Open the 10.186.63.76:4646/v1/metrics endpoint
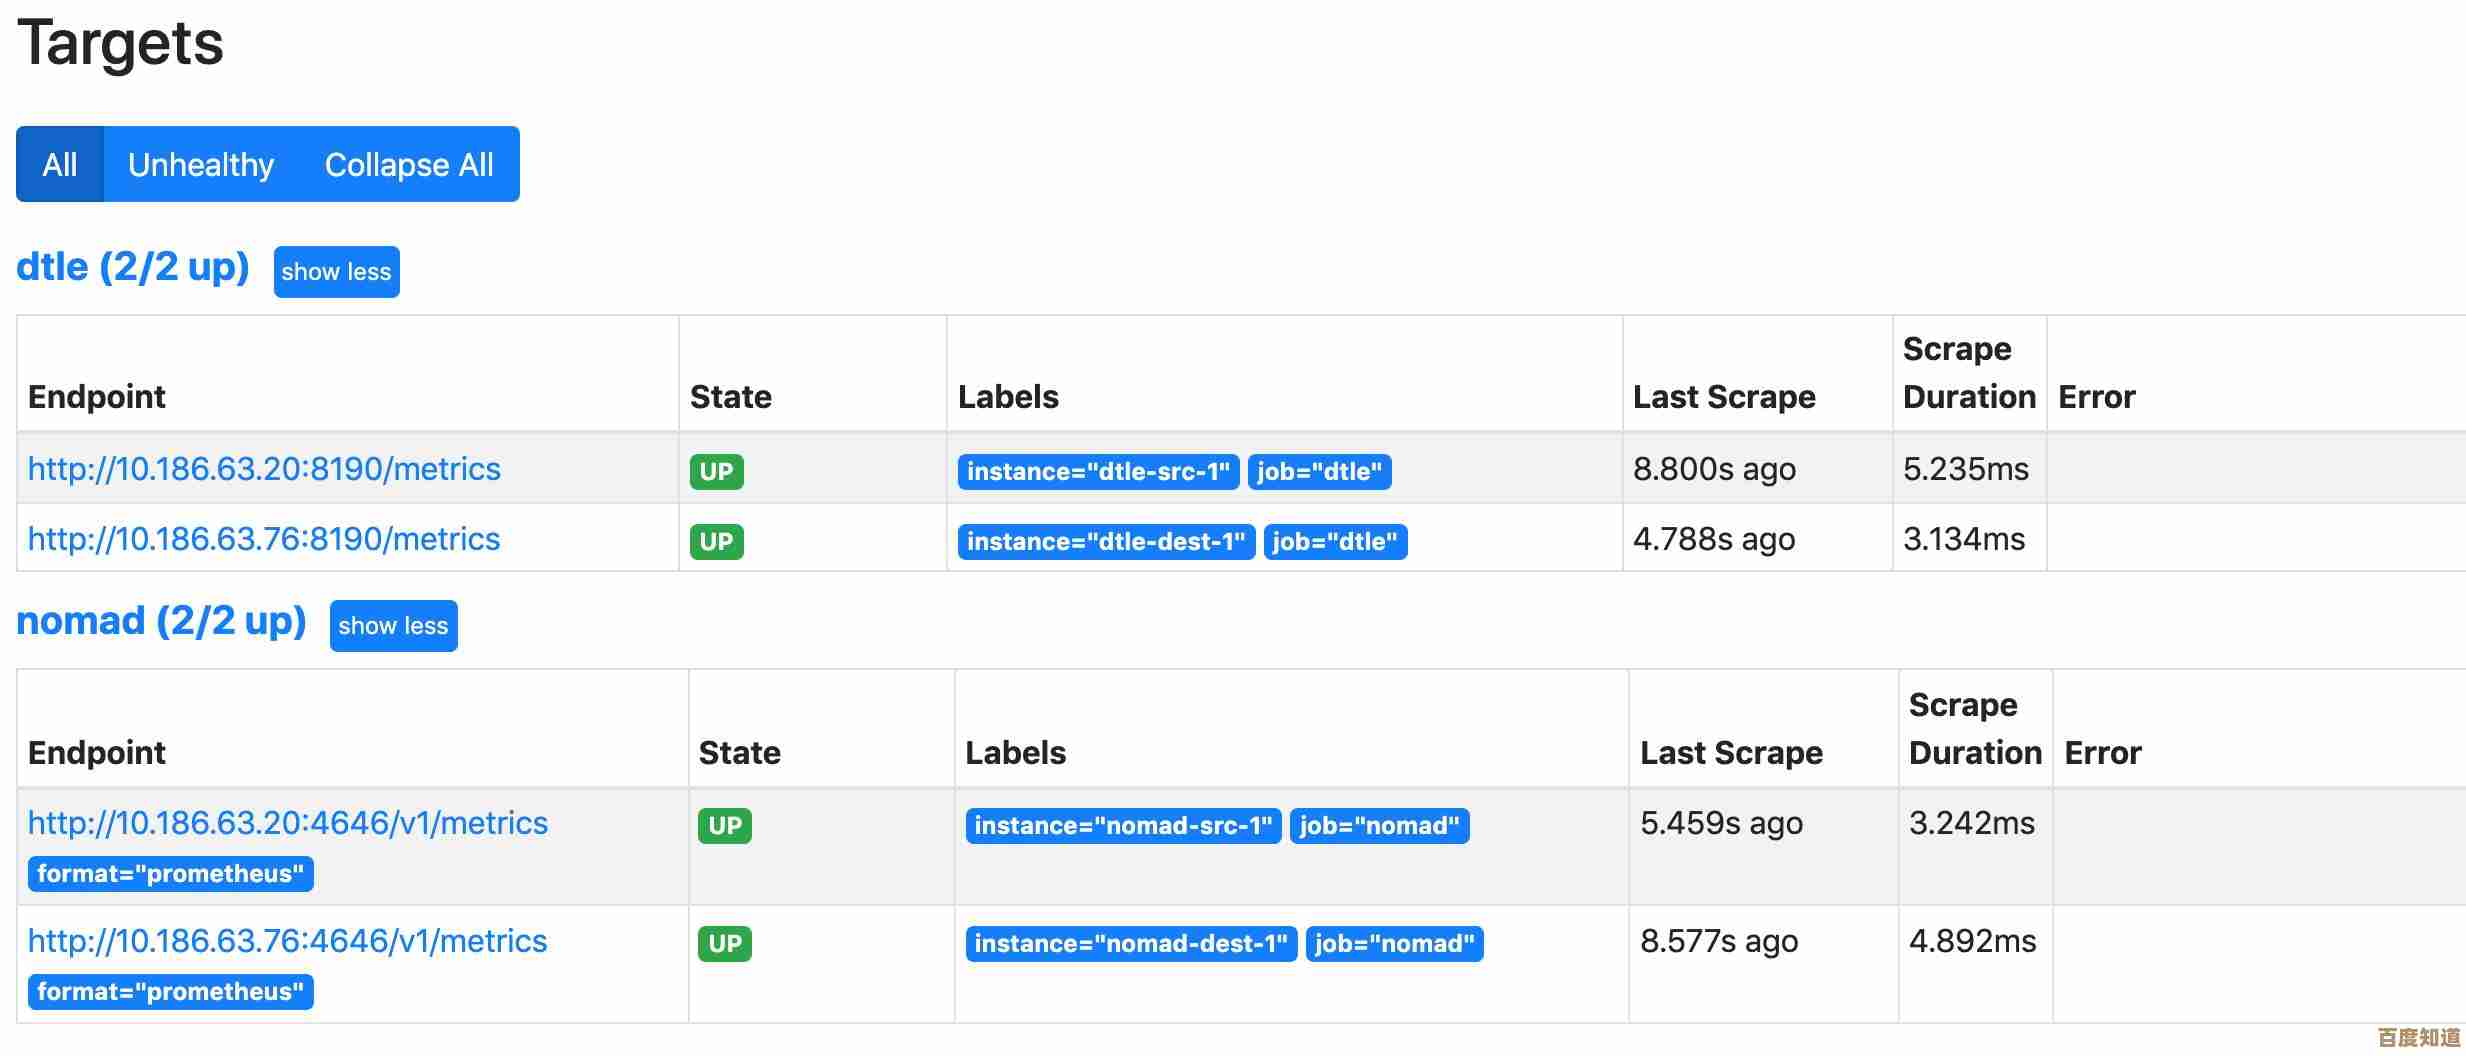 point(288,941)
